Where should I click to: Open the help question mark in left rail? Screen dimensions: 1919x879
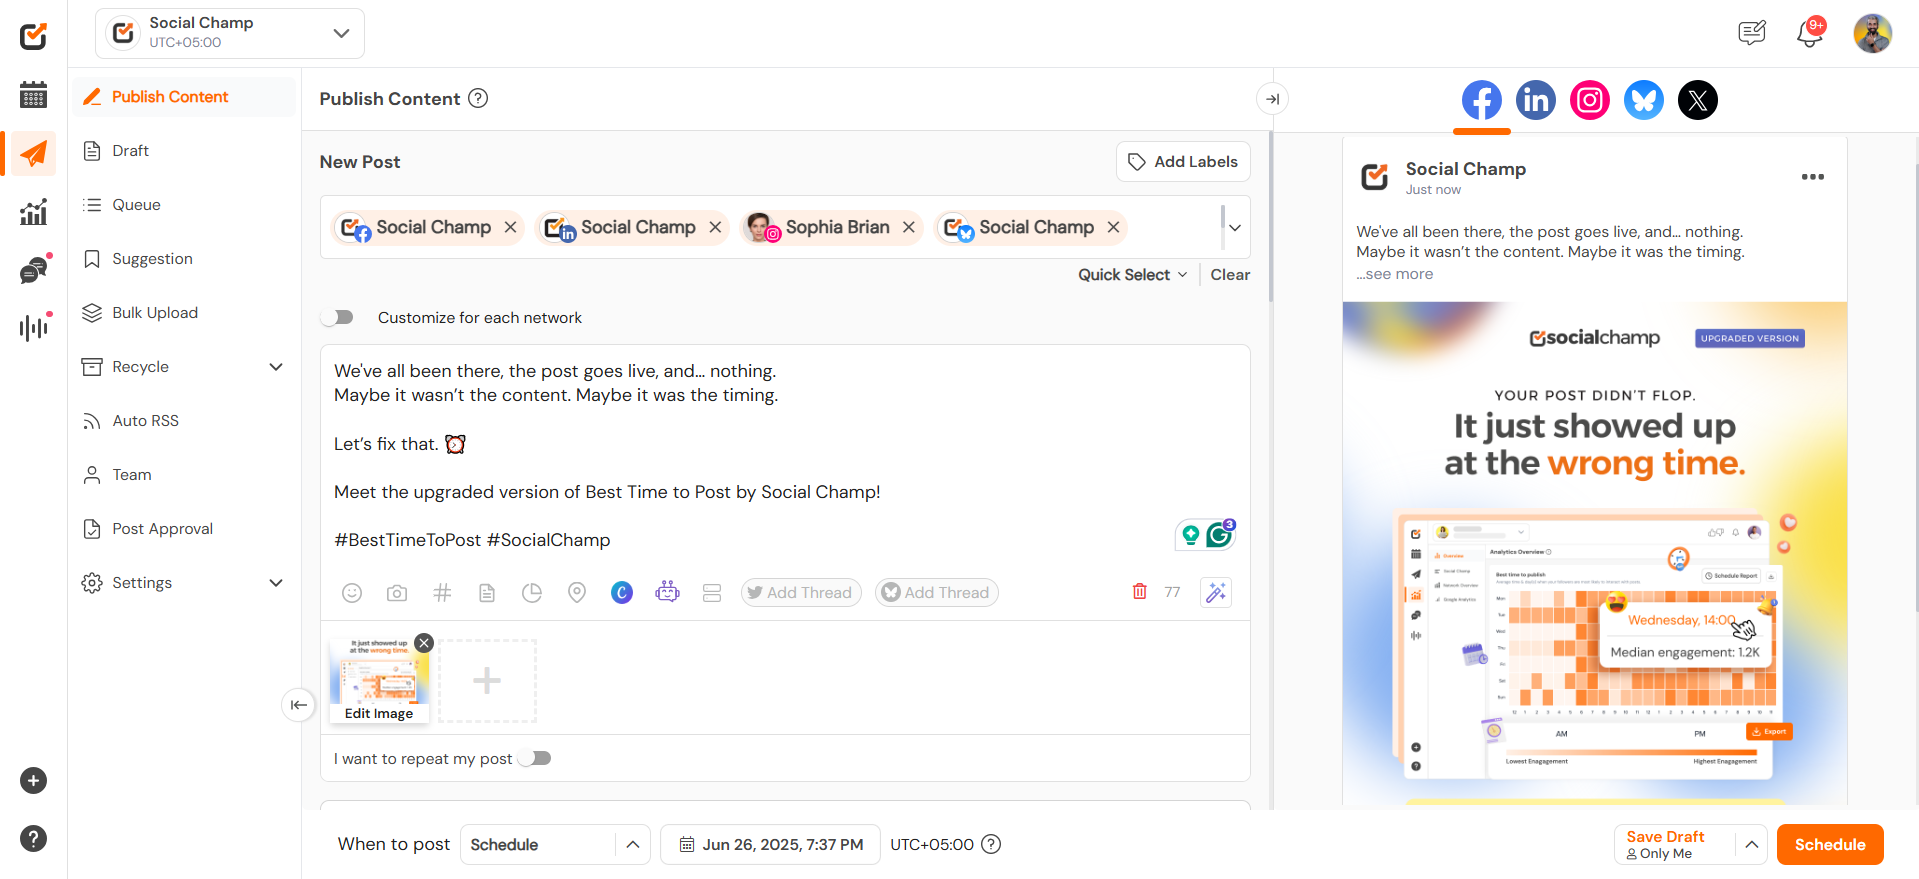[x=34, y=839]
